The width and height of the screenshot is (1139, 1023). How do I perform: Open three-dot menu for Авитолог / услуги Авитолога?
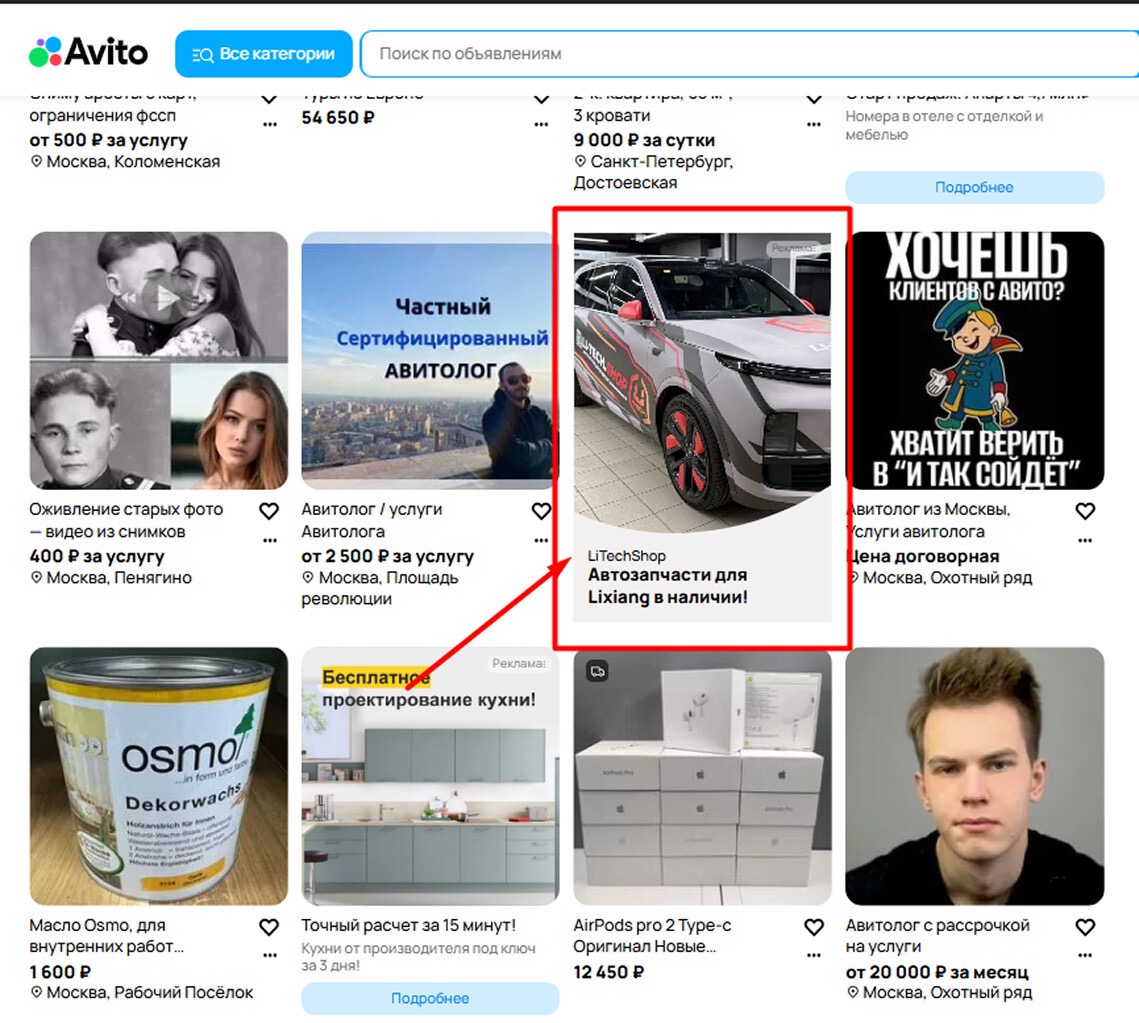click(541, 541)
